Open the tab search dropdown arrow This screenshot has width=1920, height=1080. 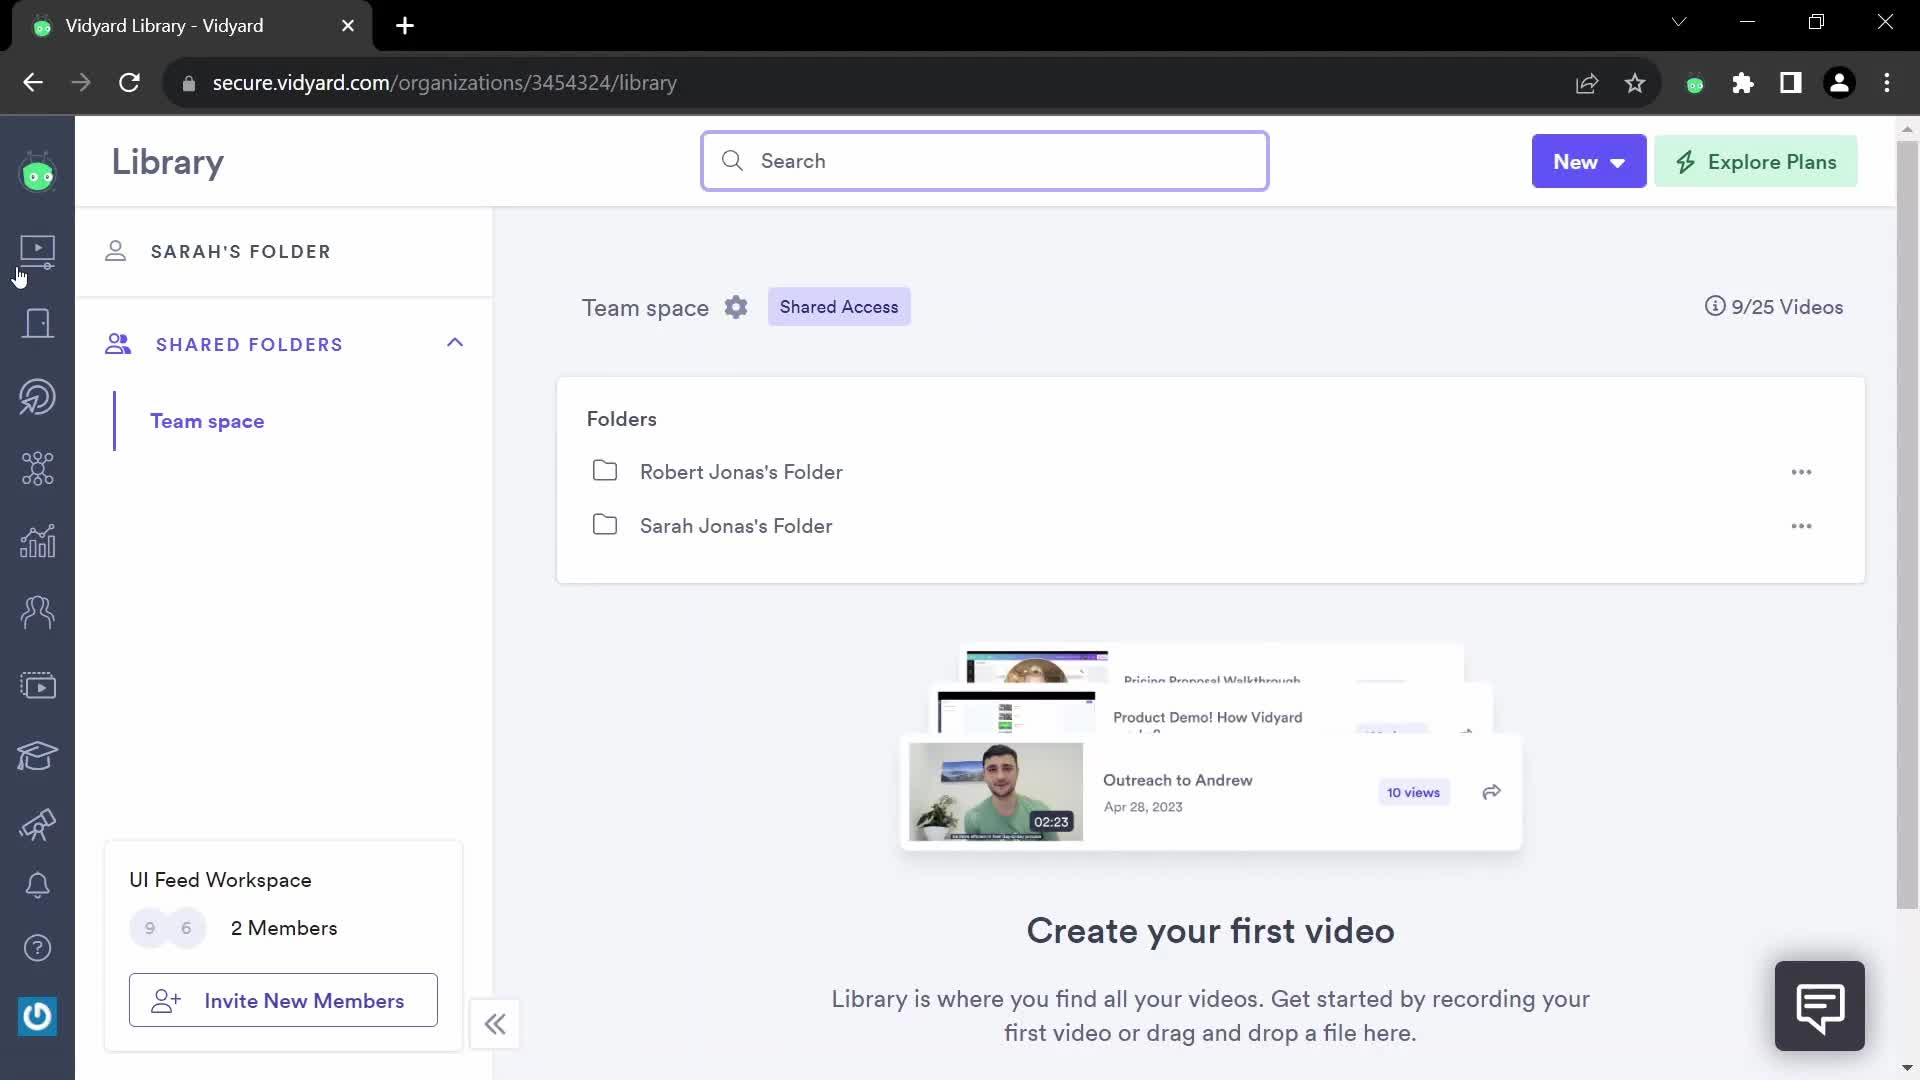(1679, 22)
